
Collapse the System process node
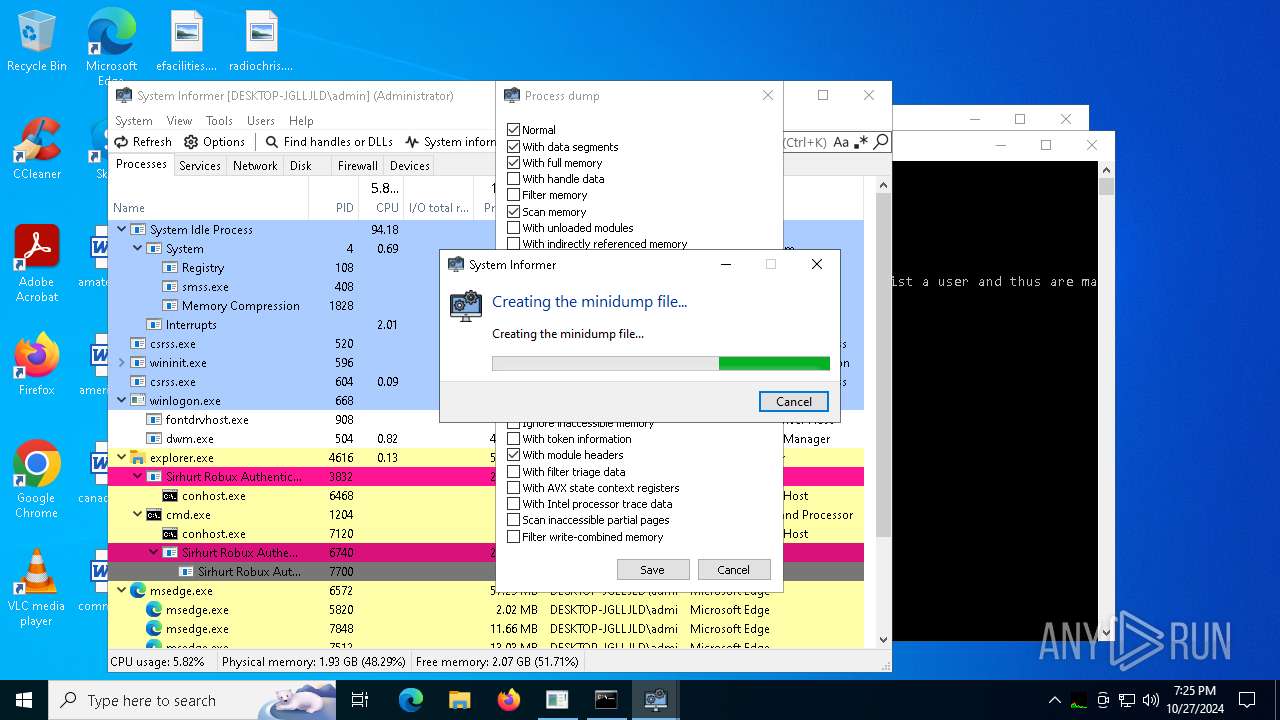click(x=138, y=249)
